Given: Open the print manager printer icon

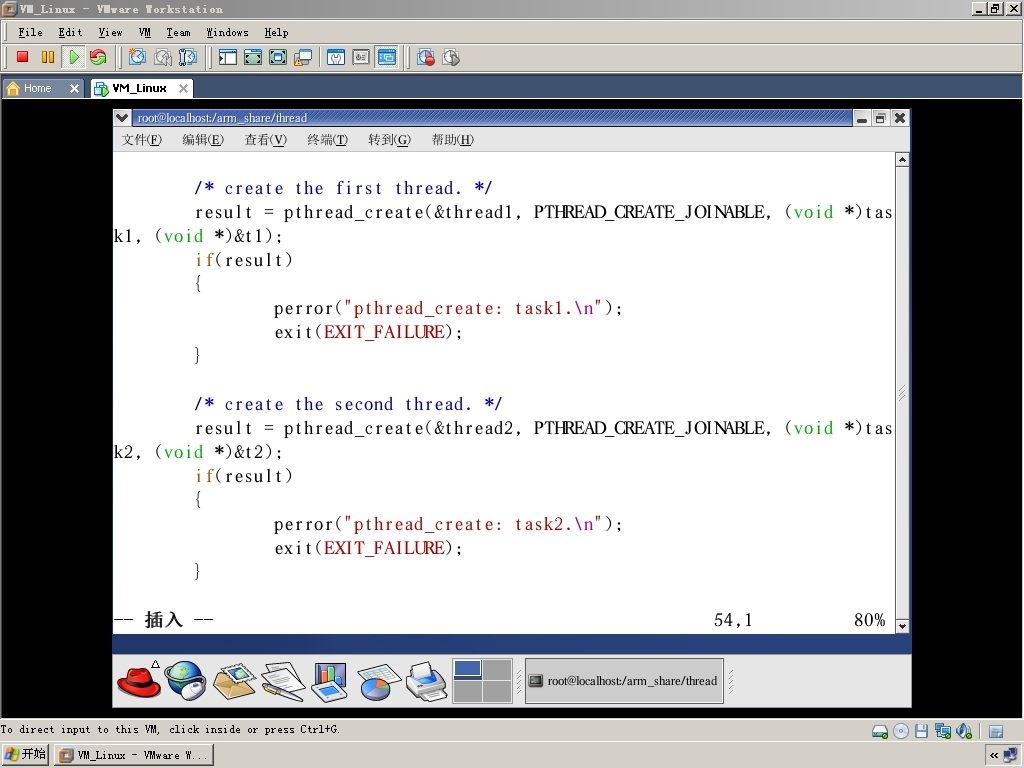Looking at the screenshot, I should coord(426,681).
